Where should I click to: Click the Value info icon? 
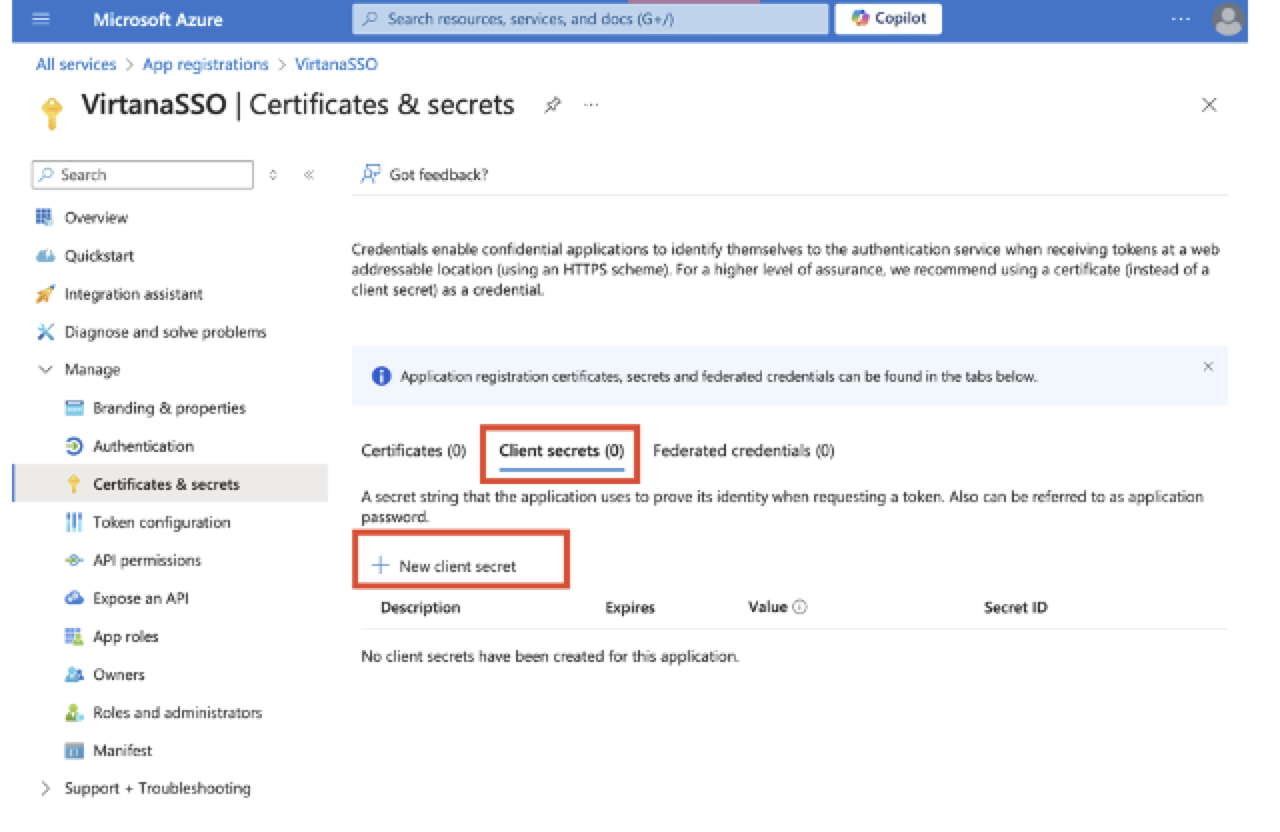[800, 607]
